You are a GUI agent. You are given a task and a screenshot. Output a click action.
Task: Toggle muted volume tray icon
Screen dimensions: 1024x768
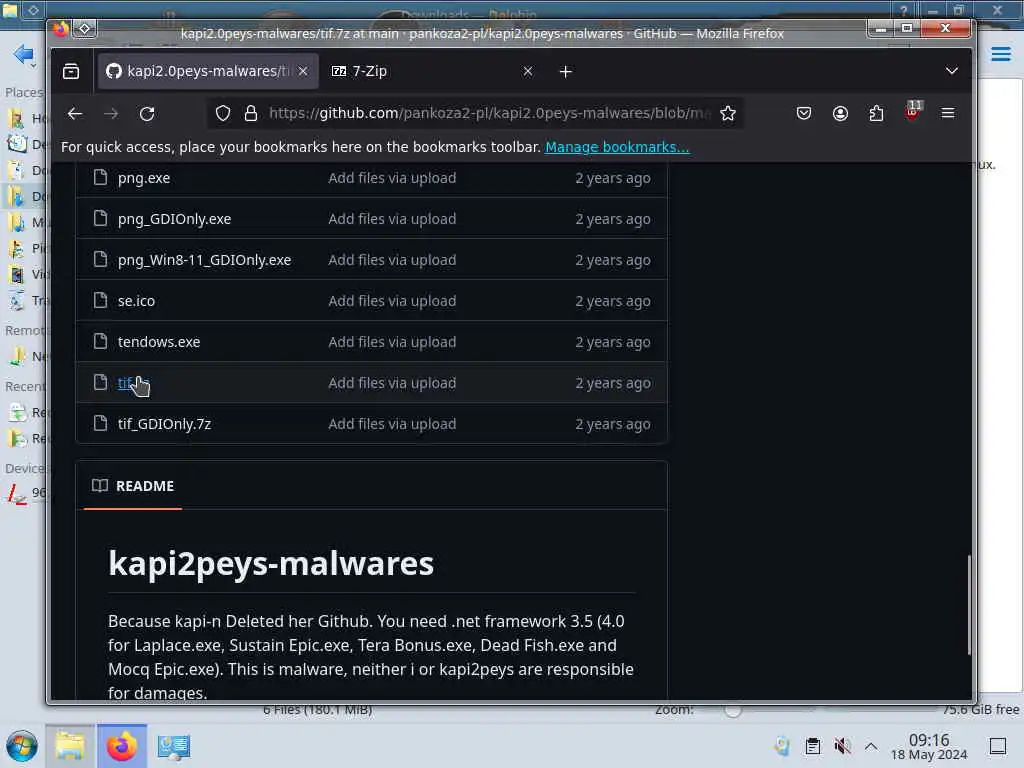(842, 746)
